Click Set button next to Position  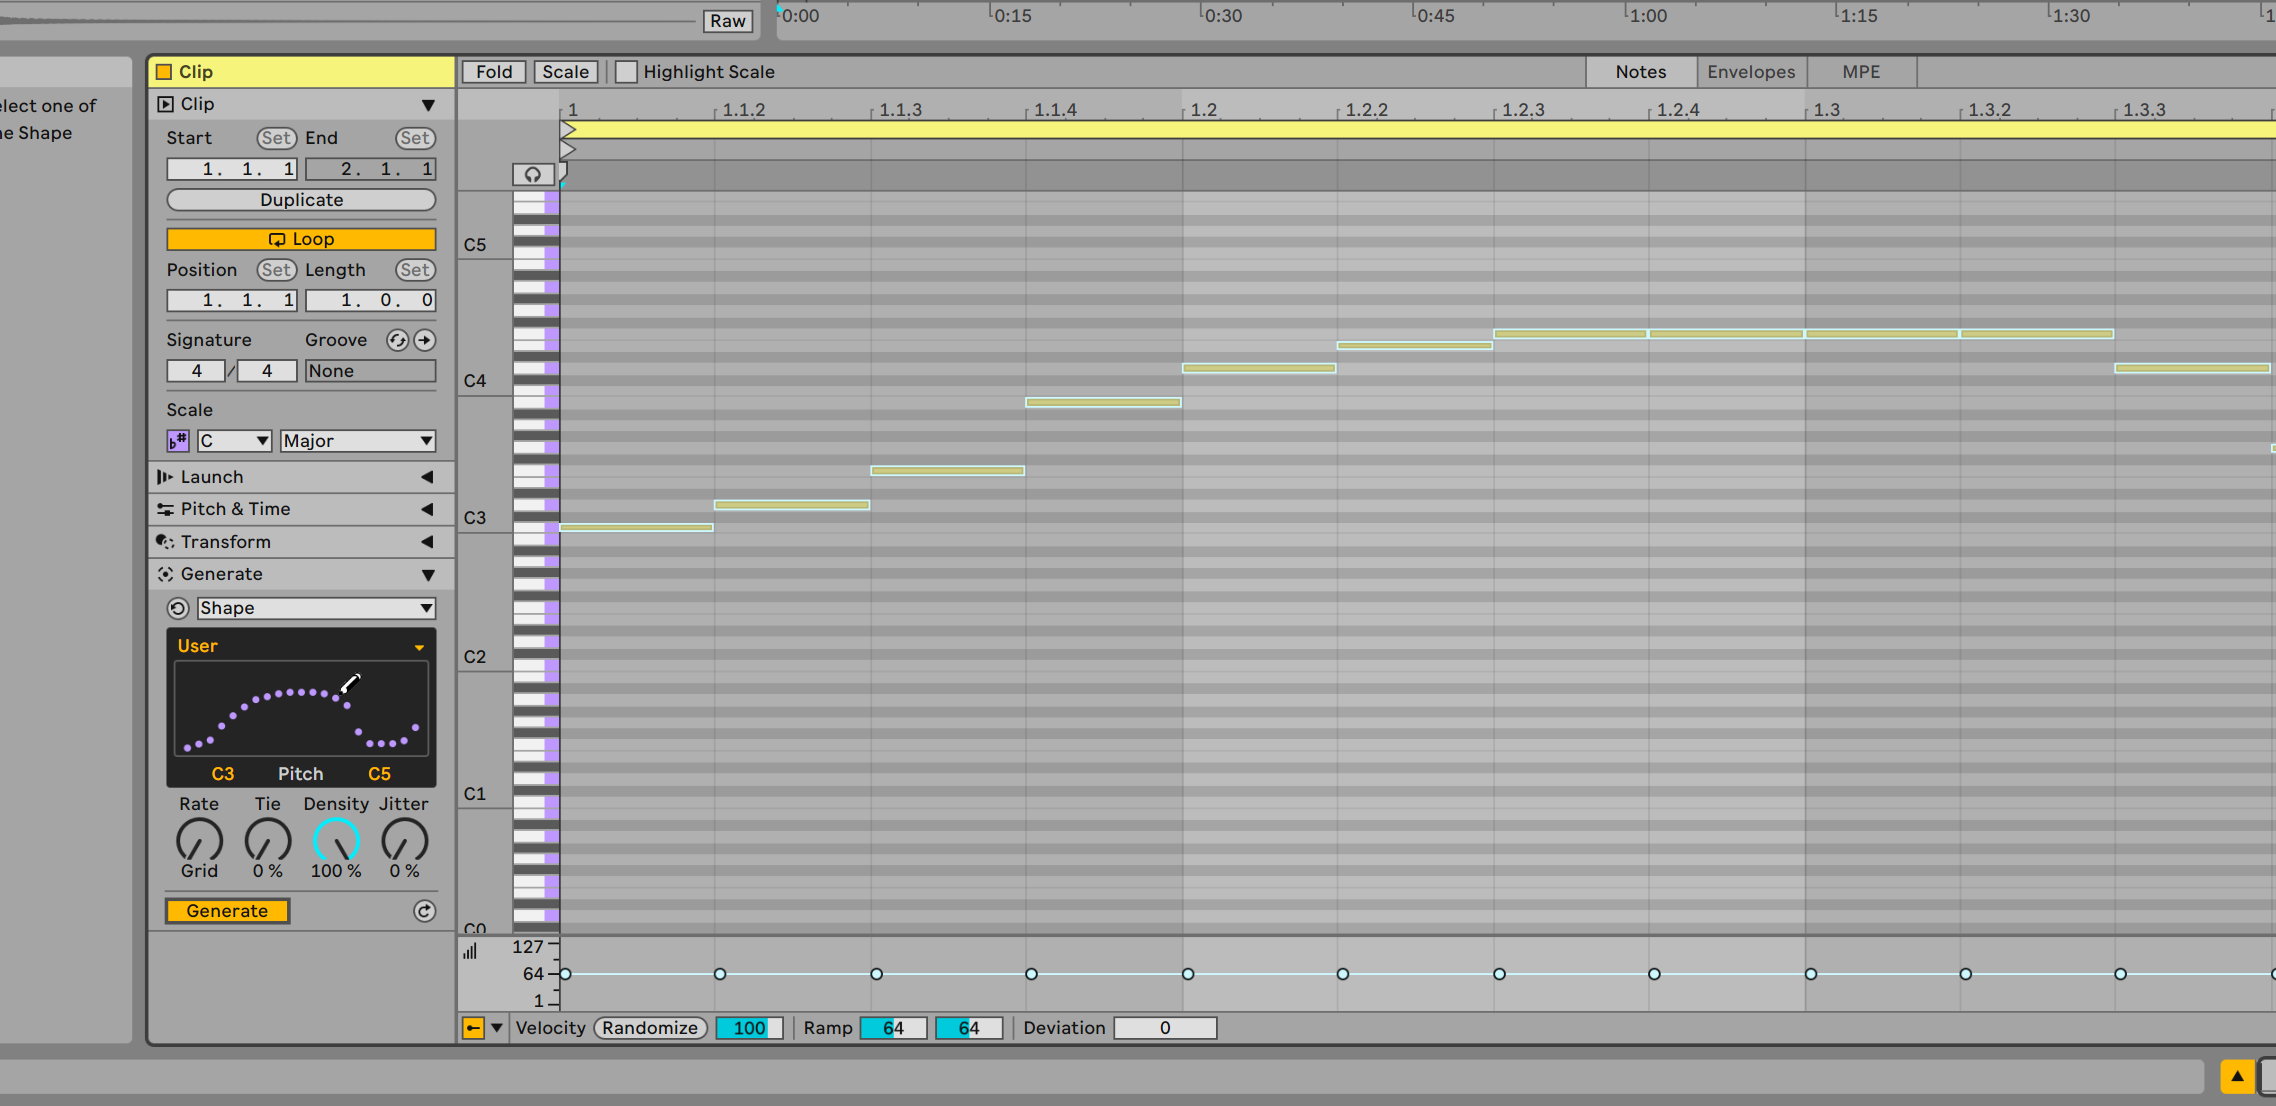[x=276, y=270]
